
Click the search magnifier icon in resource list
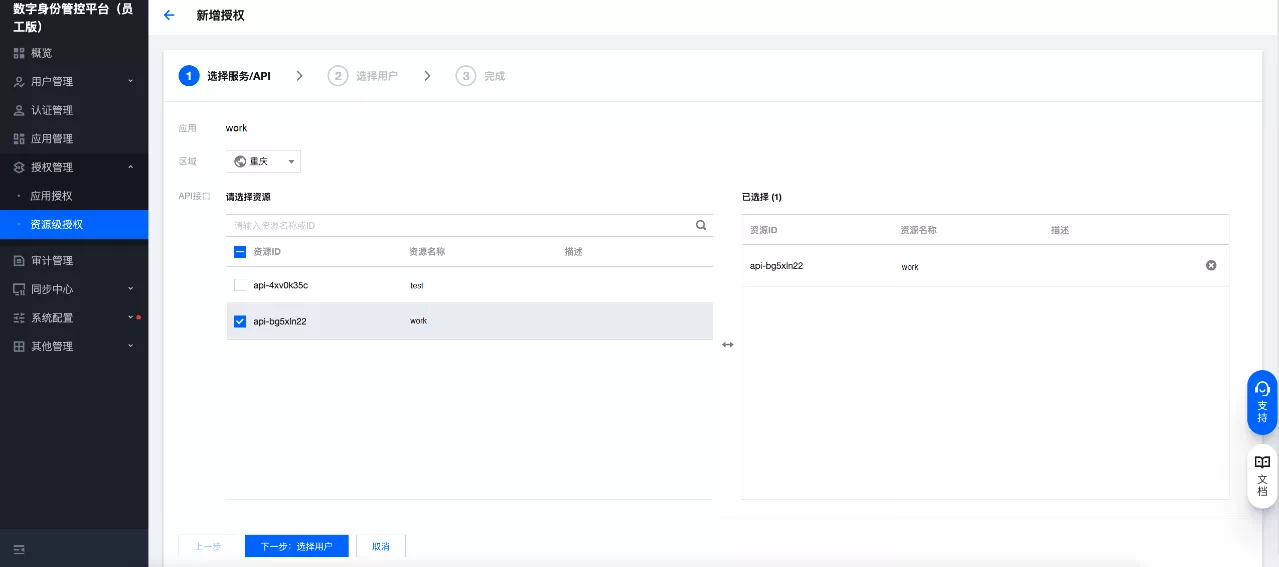click(x=701, y=226)
